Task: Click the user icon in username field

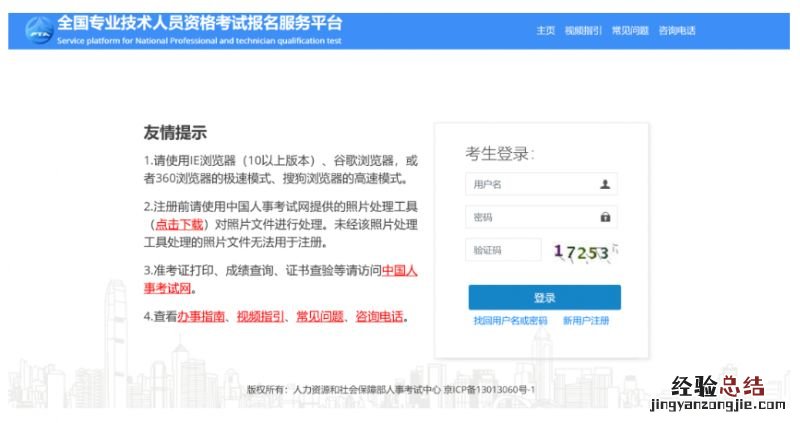Action: point(605,184)
